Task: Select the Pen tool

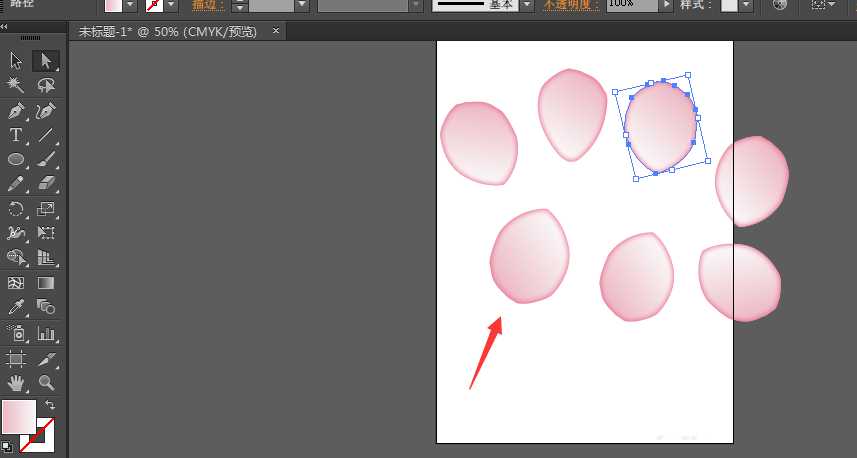Action: [x=16, y=111]
